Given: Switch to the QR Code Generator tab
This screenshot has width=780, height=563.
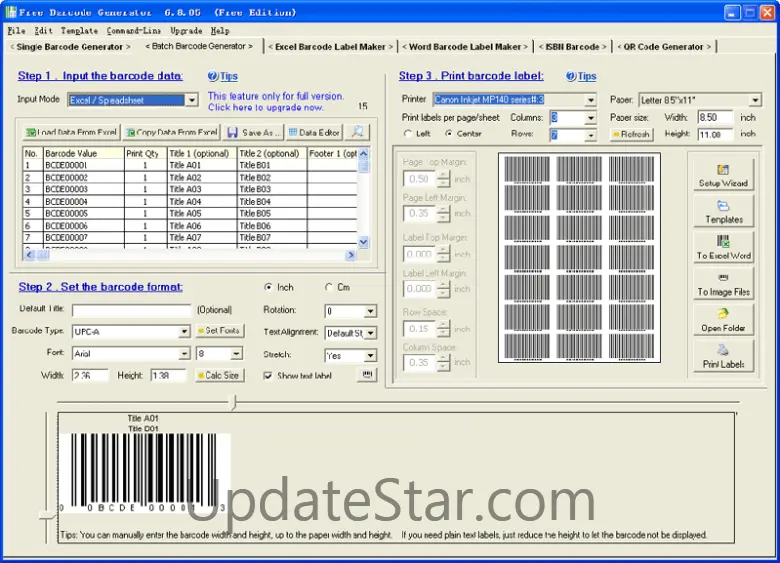Looking at the screenshot, I should coord(665,46).
